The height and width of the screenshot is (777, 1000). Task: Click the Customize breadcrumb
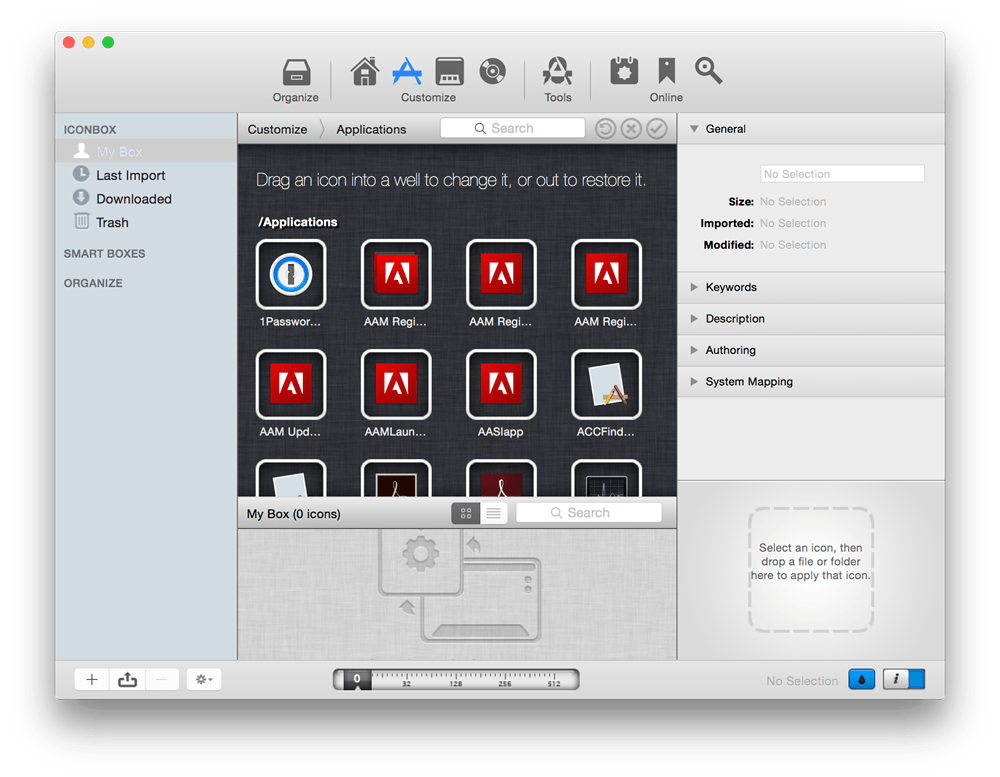pyautogui.click(x=277, y=130)
